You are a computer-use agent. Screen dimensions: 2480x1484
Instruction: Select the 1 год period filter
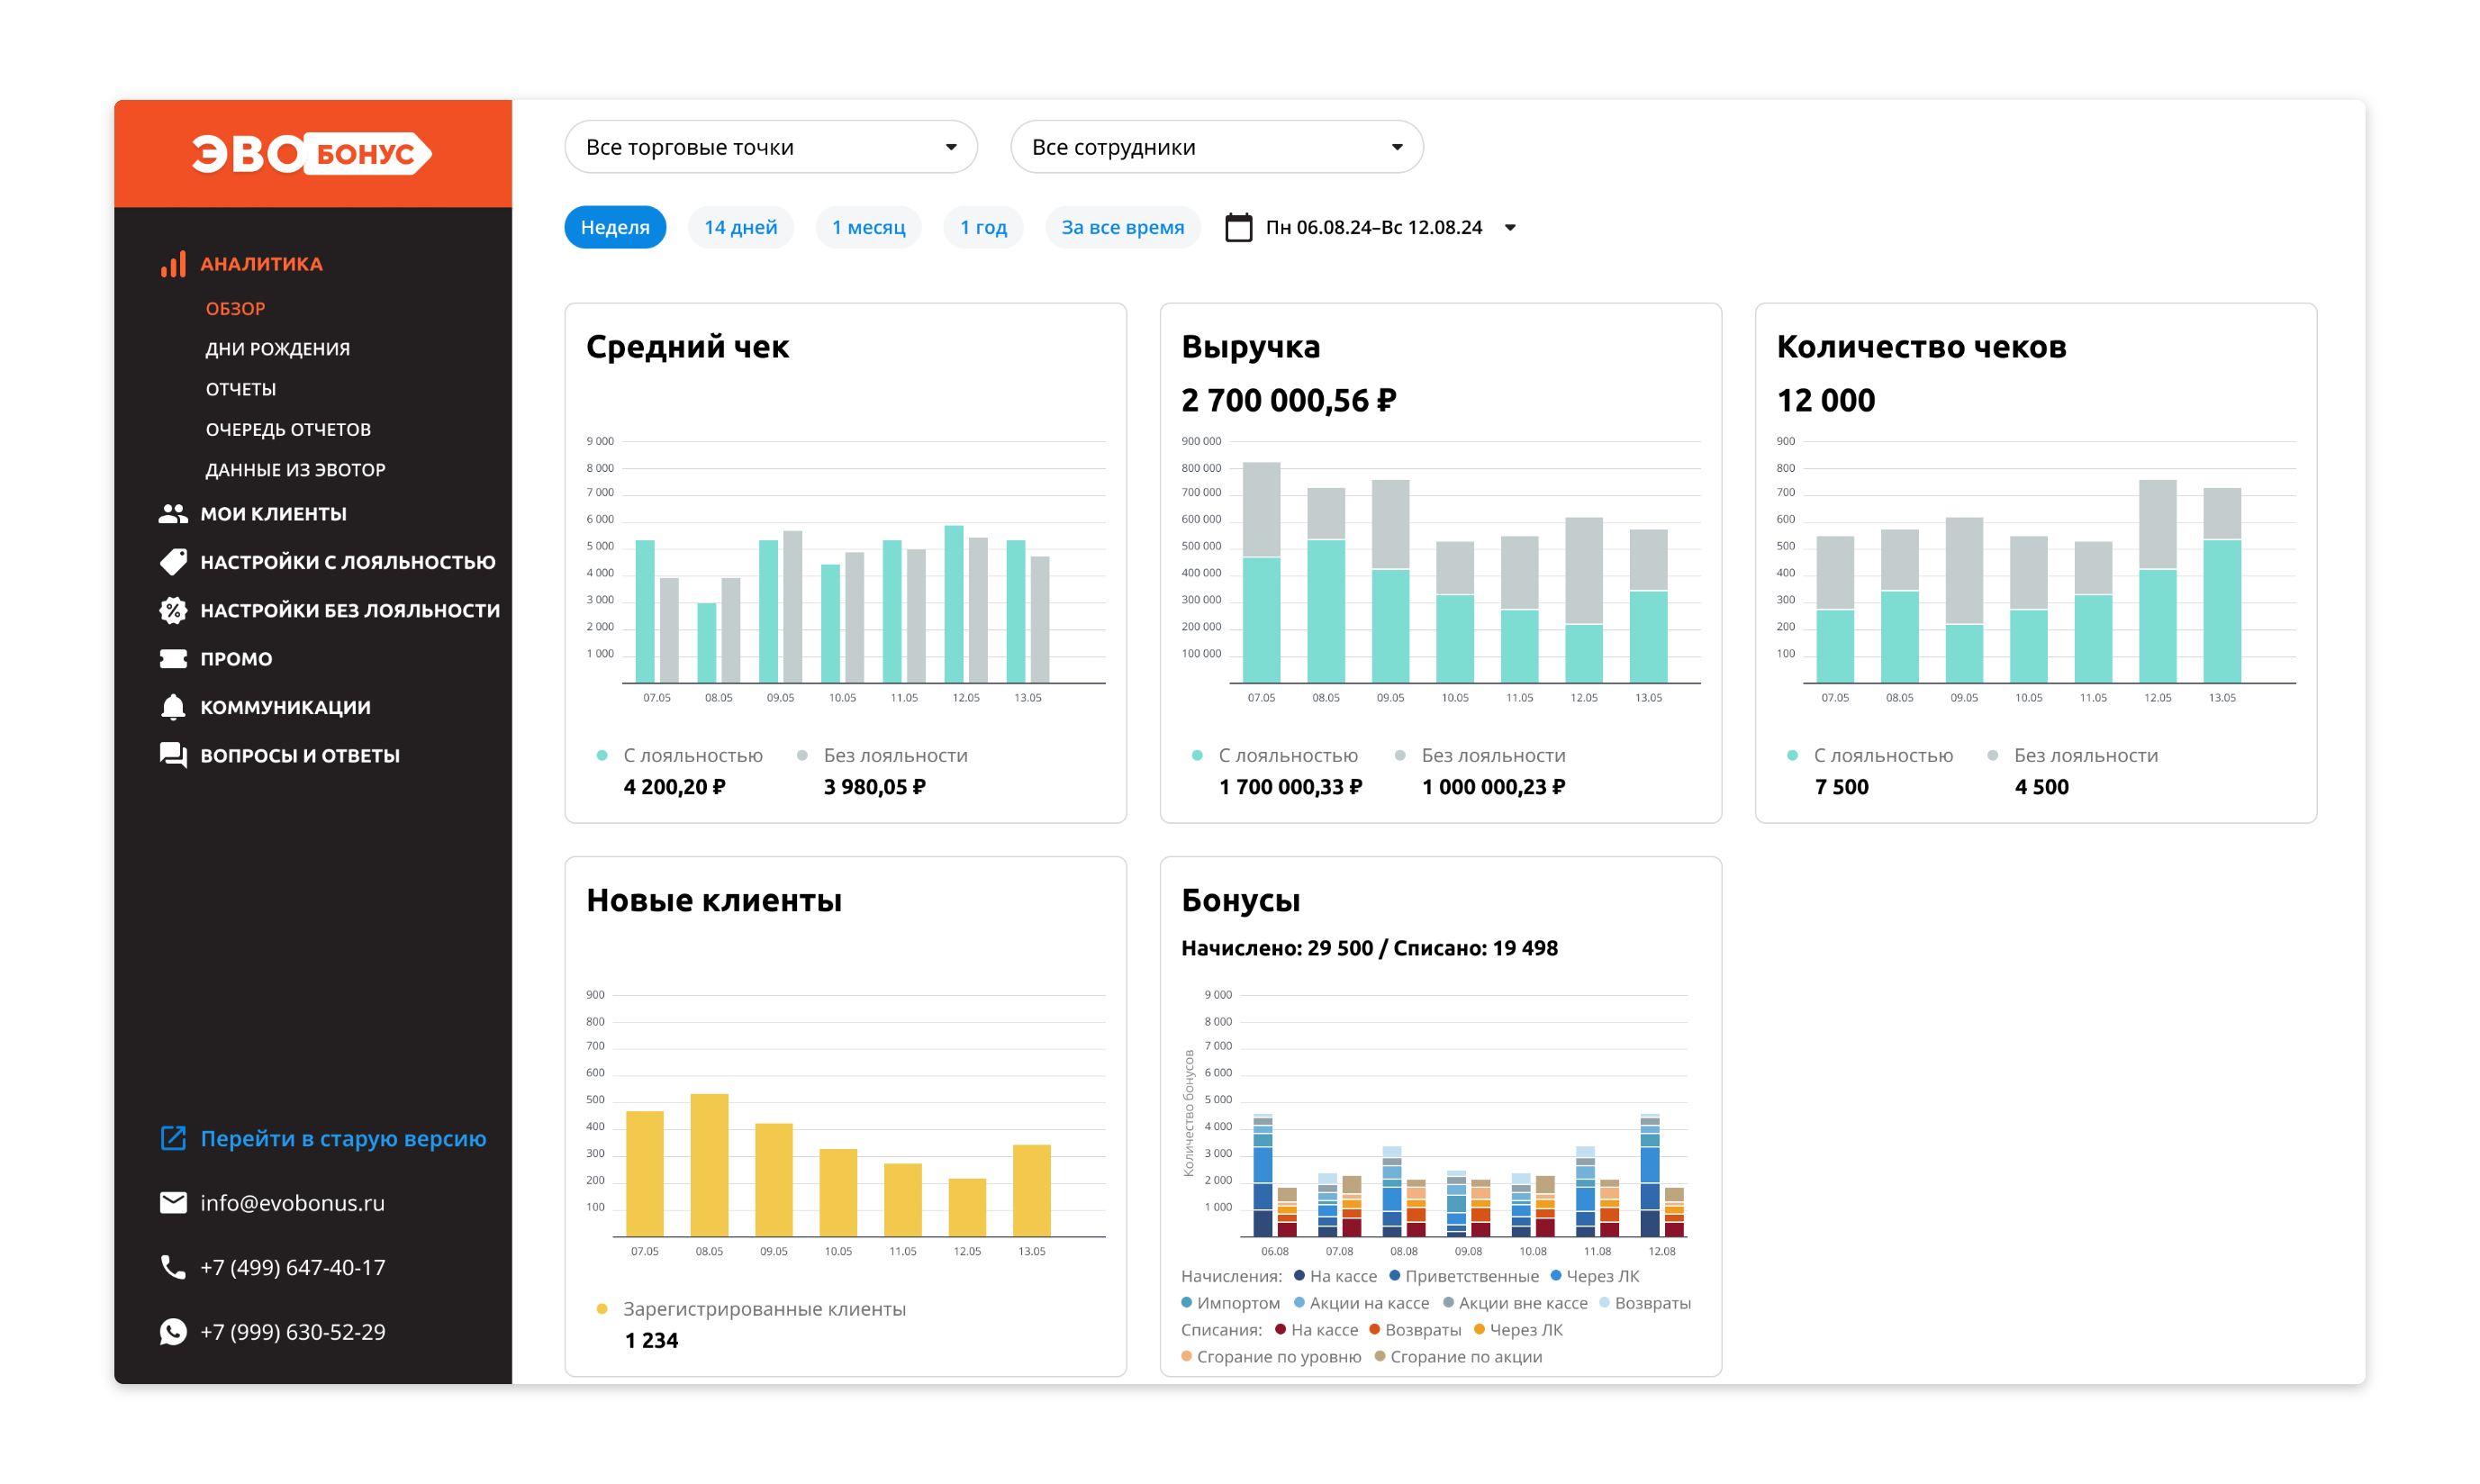click(x=983, y=227)
